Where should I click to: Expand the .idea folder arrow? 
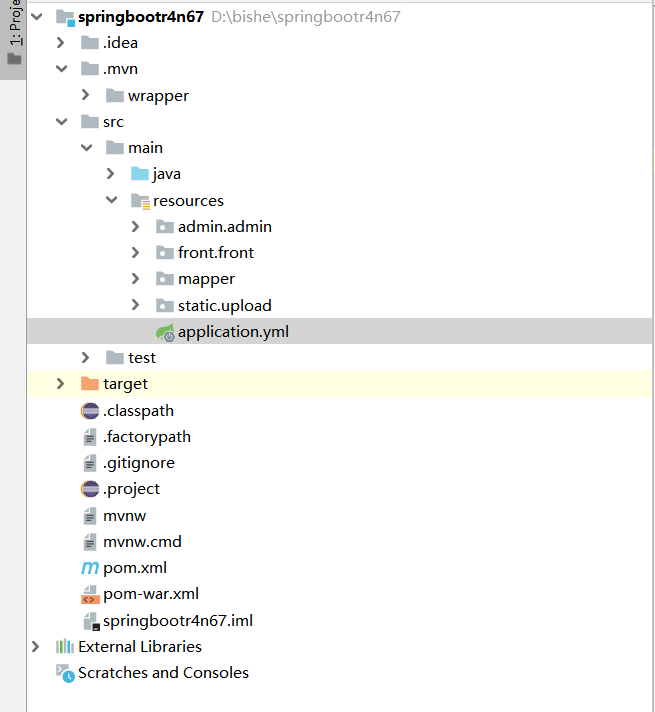[61, 43]
